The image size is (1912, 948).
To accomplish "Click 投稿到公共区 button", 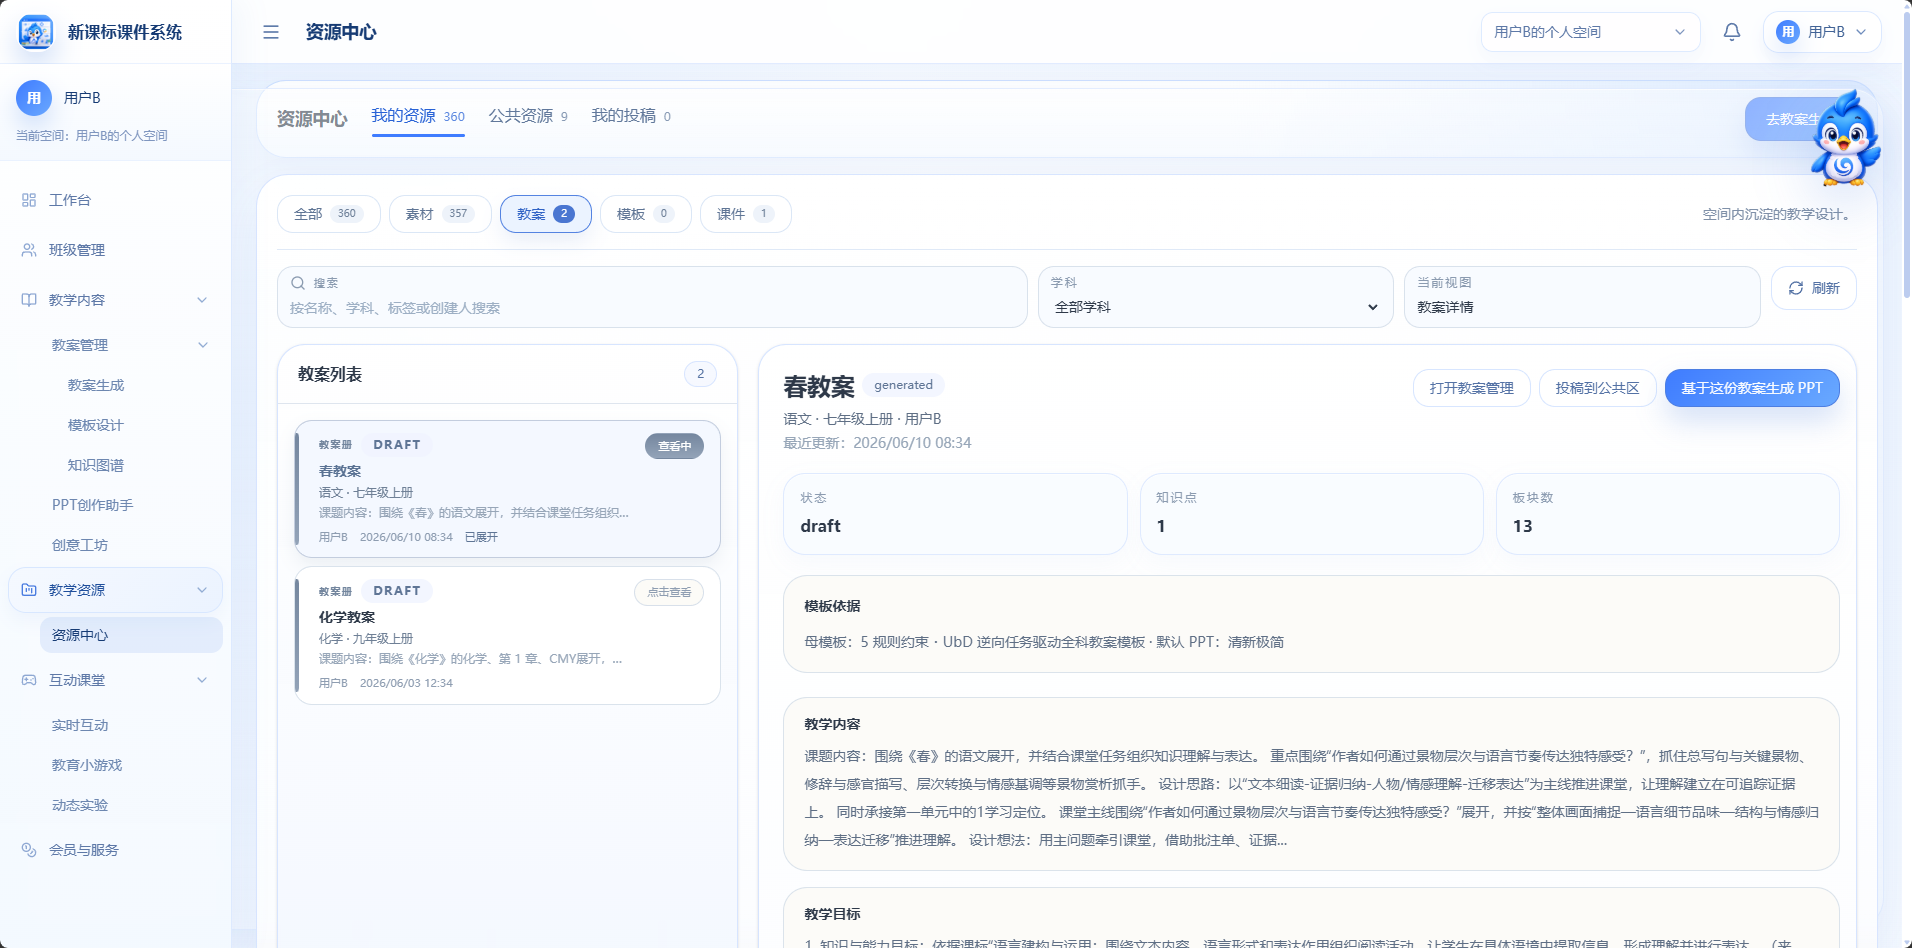I will pos(1598,388).
